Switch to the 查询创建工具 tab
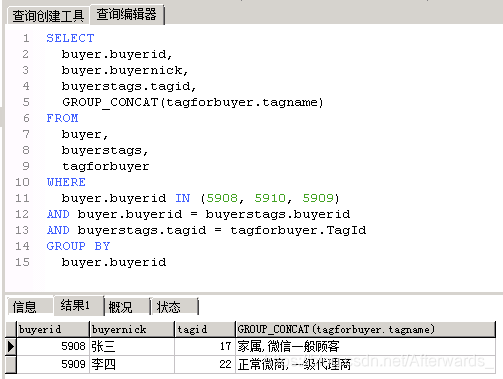This screenshot has height=379, width=503. tap(48, 16)
